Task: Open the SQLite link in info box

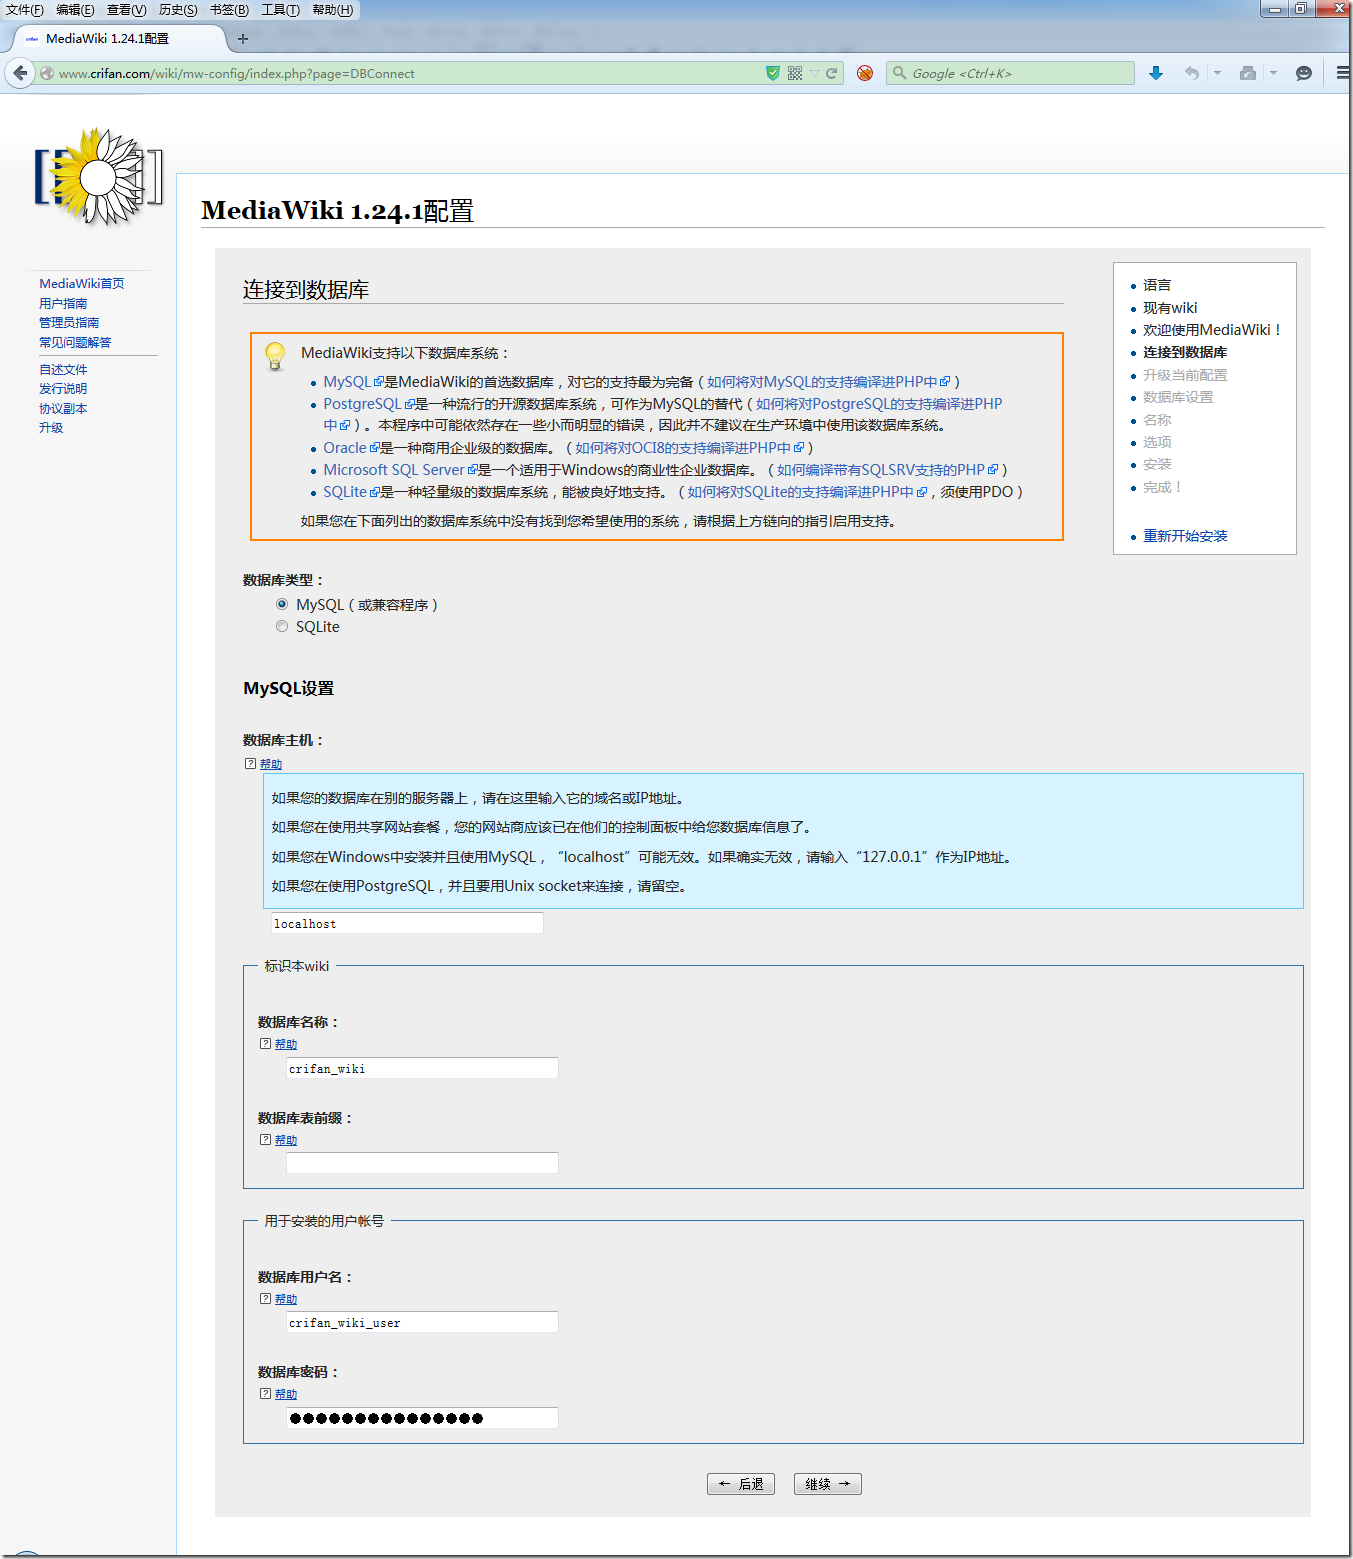Action: point(351,492)
